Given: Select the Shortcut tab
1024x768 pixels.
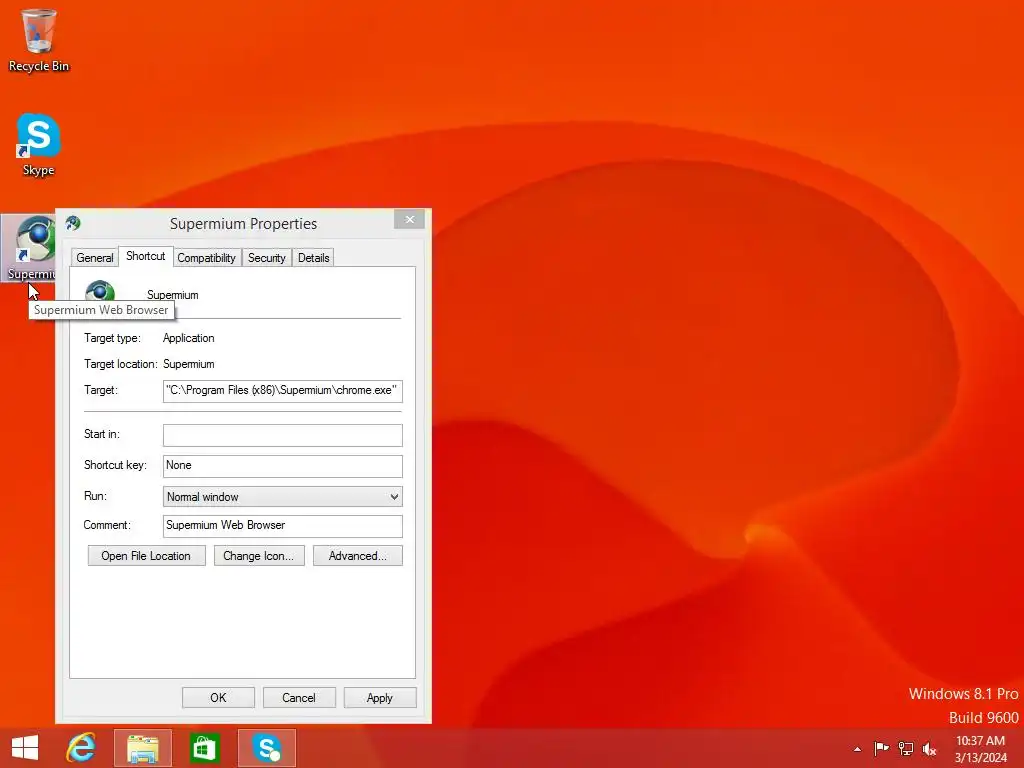Looking at the screenshot, I should coord(146,257).
